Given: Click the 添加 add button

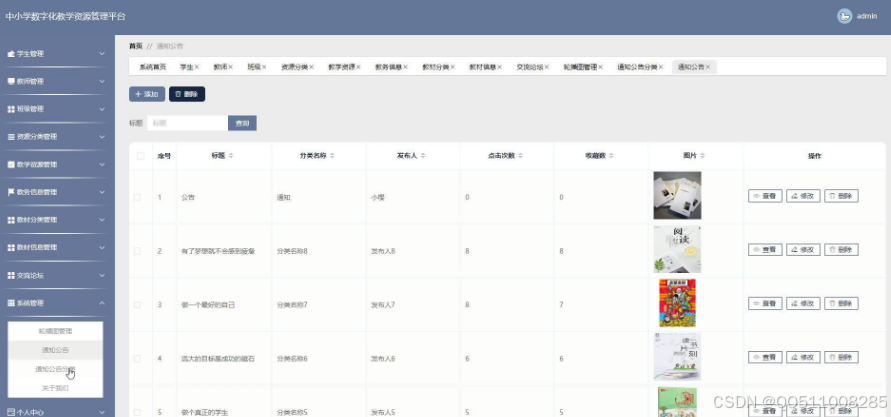Looking at the screenshot, I should click(147, 94).
